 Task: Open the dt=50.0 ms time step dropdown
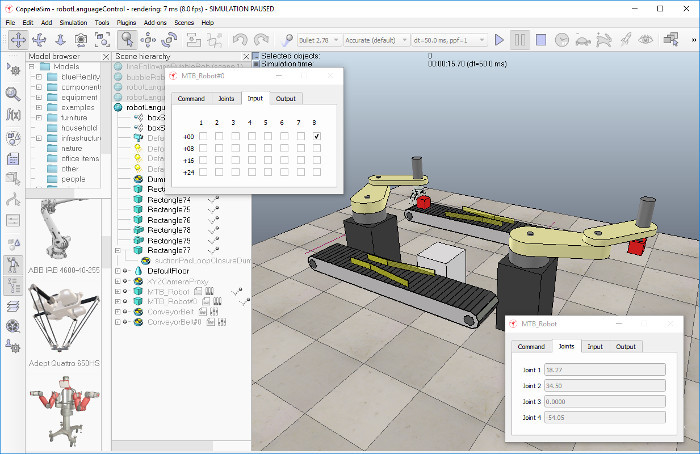pyautogui.click(x=449, y=40)
